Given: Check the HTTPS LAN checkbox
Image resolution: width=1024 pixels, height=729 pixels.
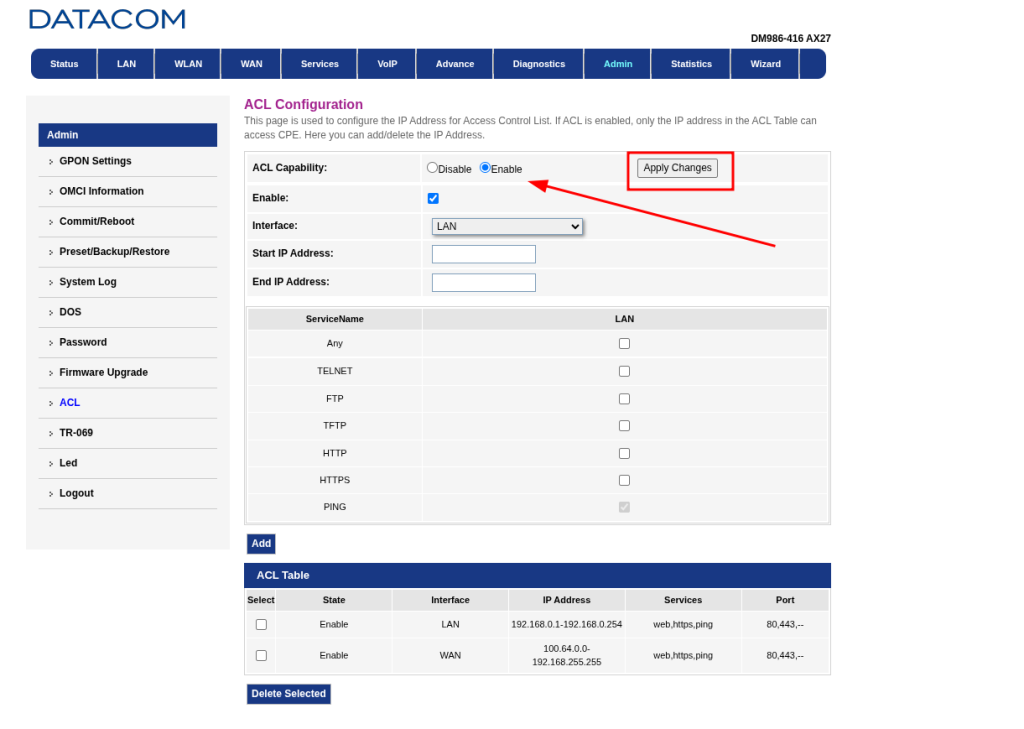Looking at the screenshot, I should 624,480.
